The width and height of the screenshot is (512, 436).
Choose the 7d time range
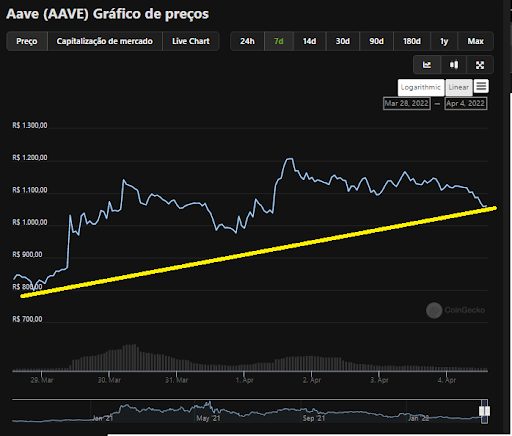pos(279,41)
